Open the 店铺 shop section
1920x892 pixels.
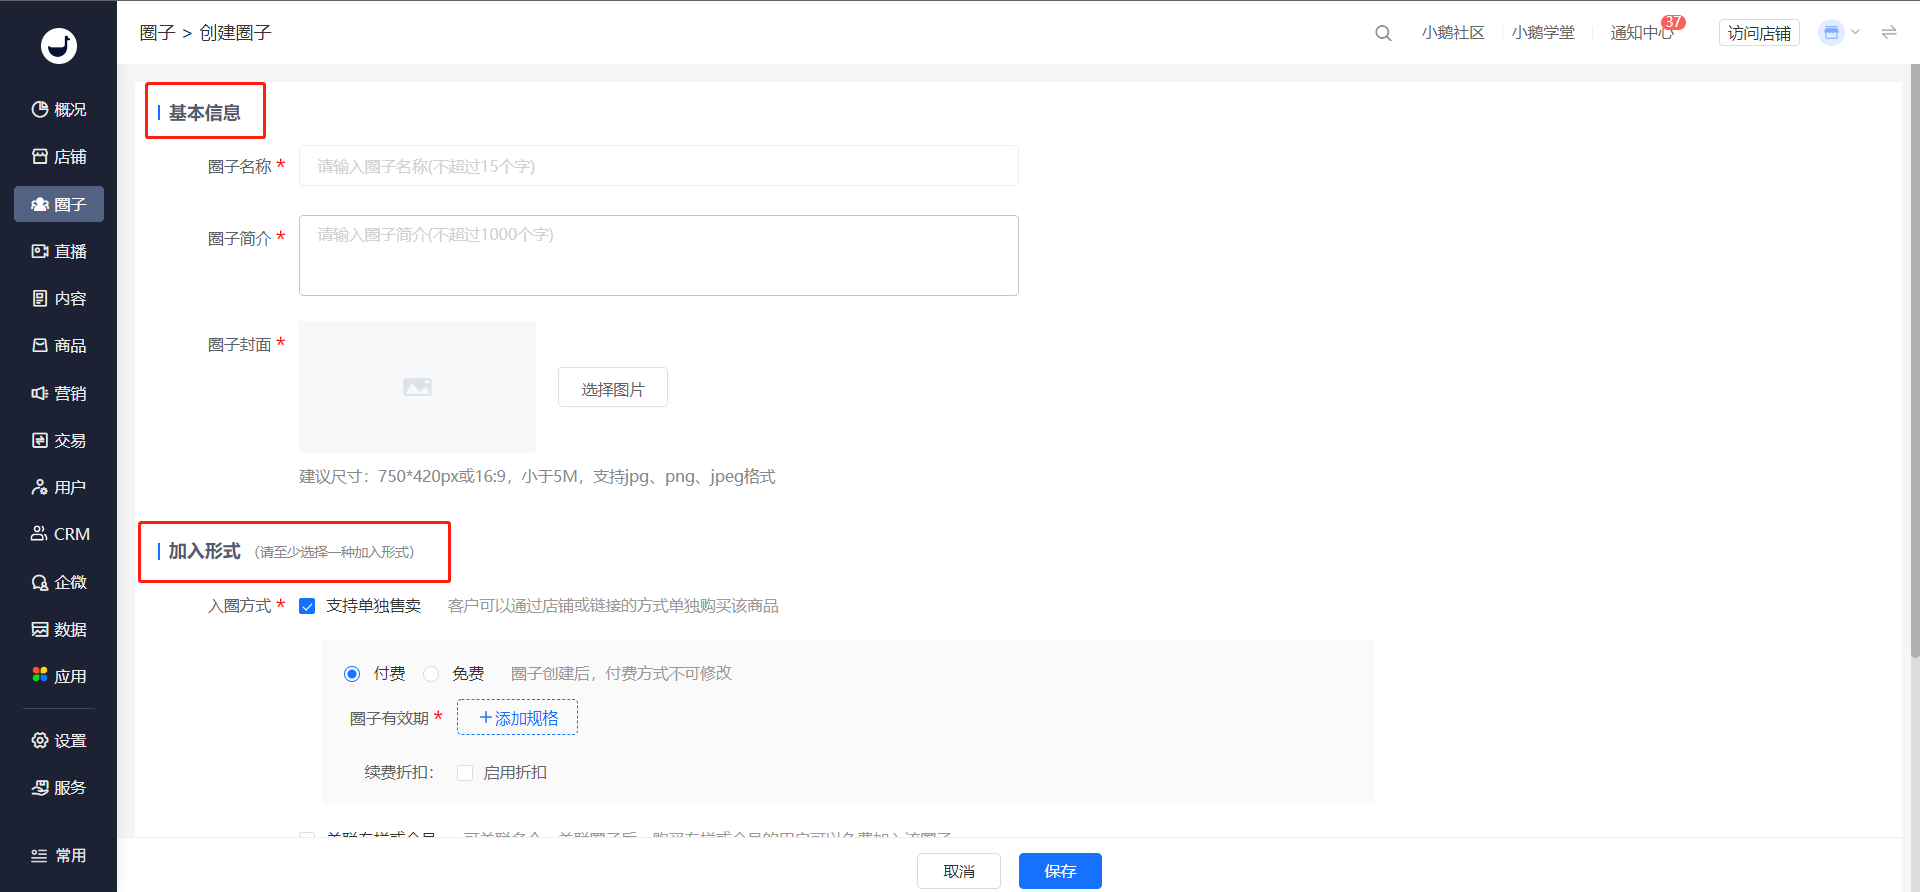point(59,156)
